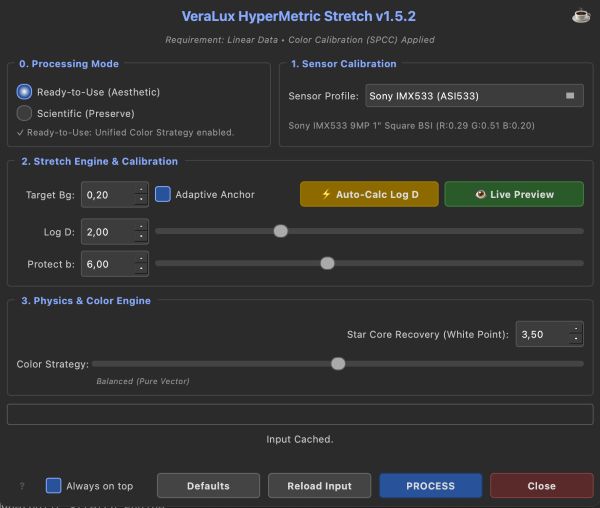The image size is (600, 508).
Task: Click the Target Bg input field
Action: pos(106,194)
